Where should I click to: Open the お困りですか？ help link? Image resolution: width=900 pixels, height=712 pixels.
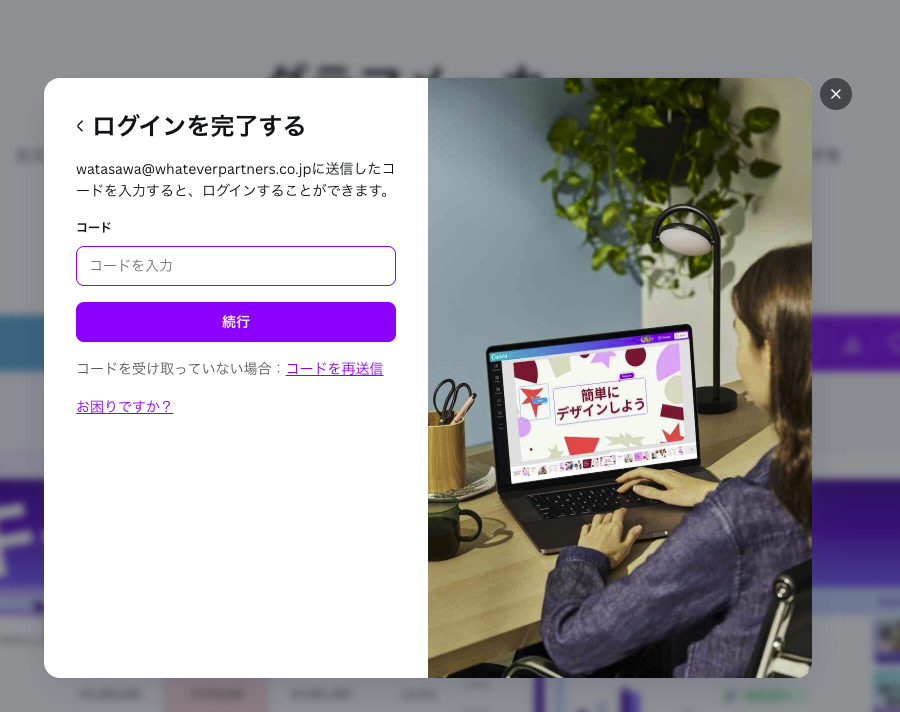pyautogui.click(x=124, y=406)
